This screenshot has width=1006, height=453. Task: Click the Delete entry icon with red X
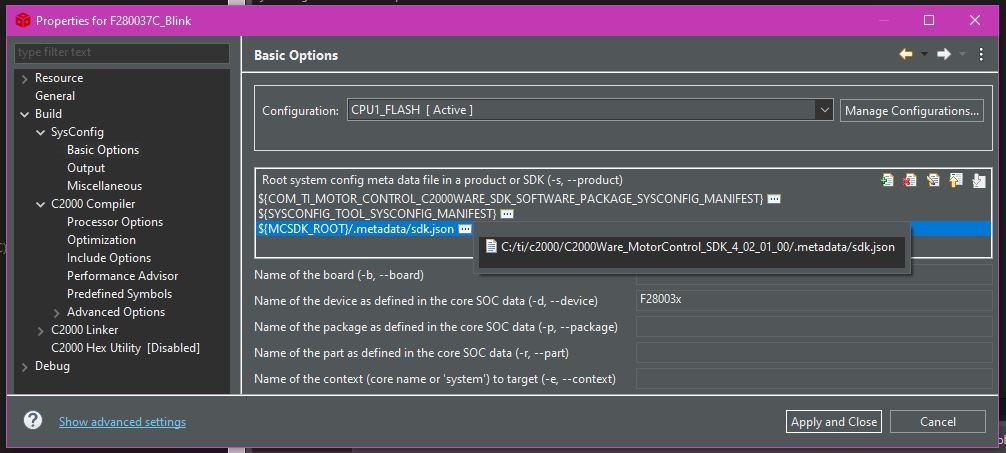pyautogui.click(x=910, y=180)
